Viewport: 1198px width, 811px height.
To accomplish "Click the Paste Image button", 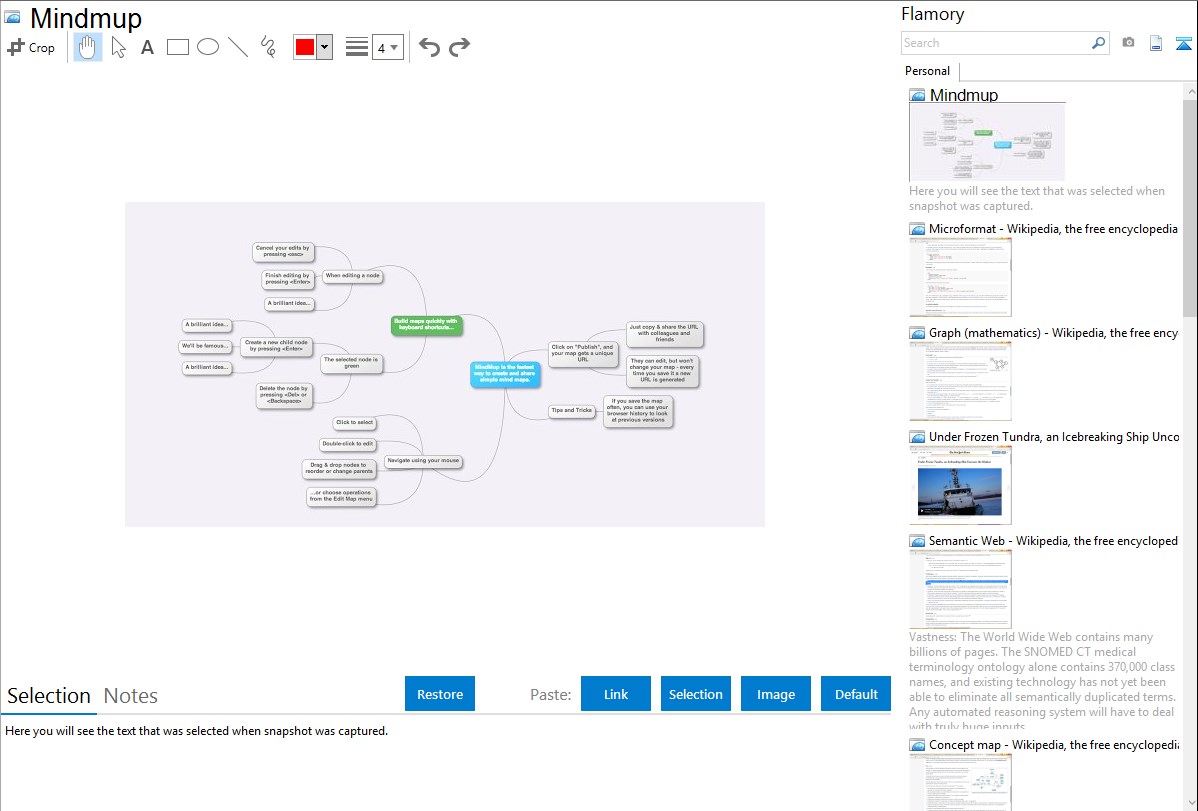I will click(776, 694).
